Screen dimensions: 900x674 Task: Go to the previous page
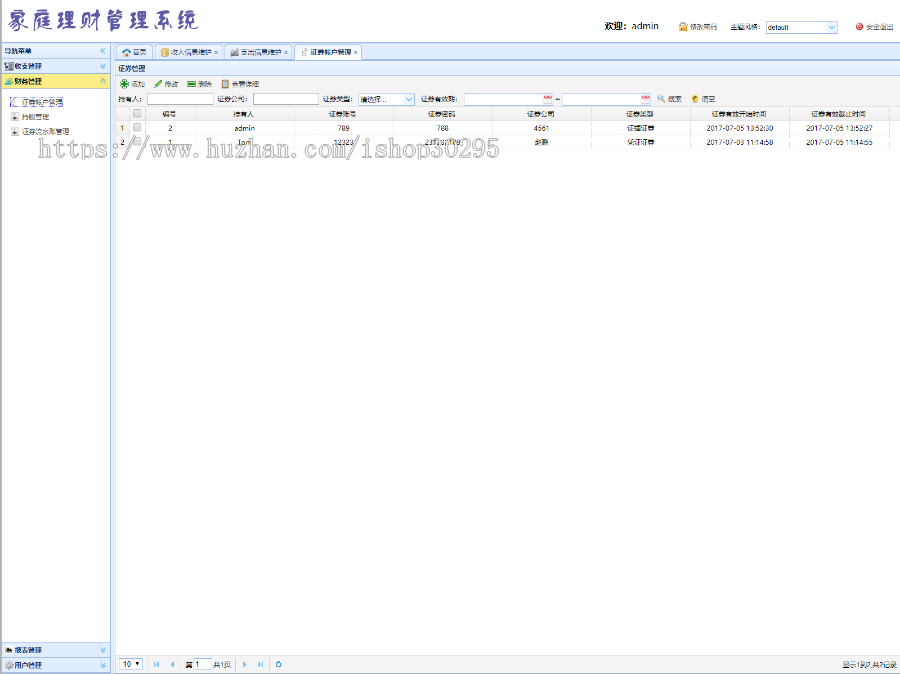[x=172, y=664]
